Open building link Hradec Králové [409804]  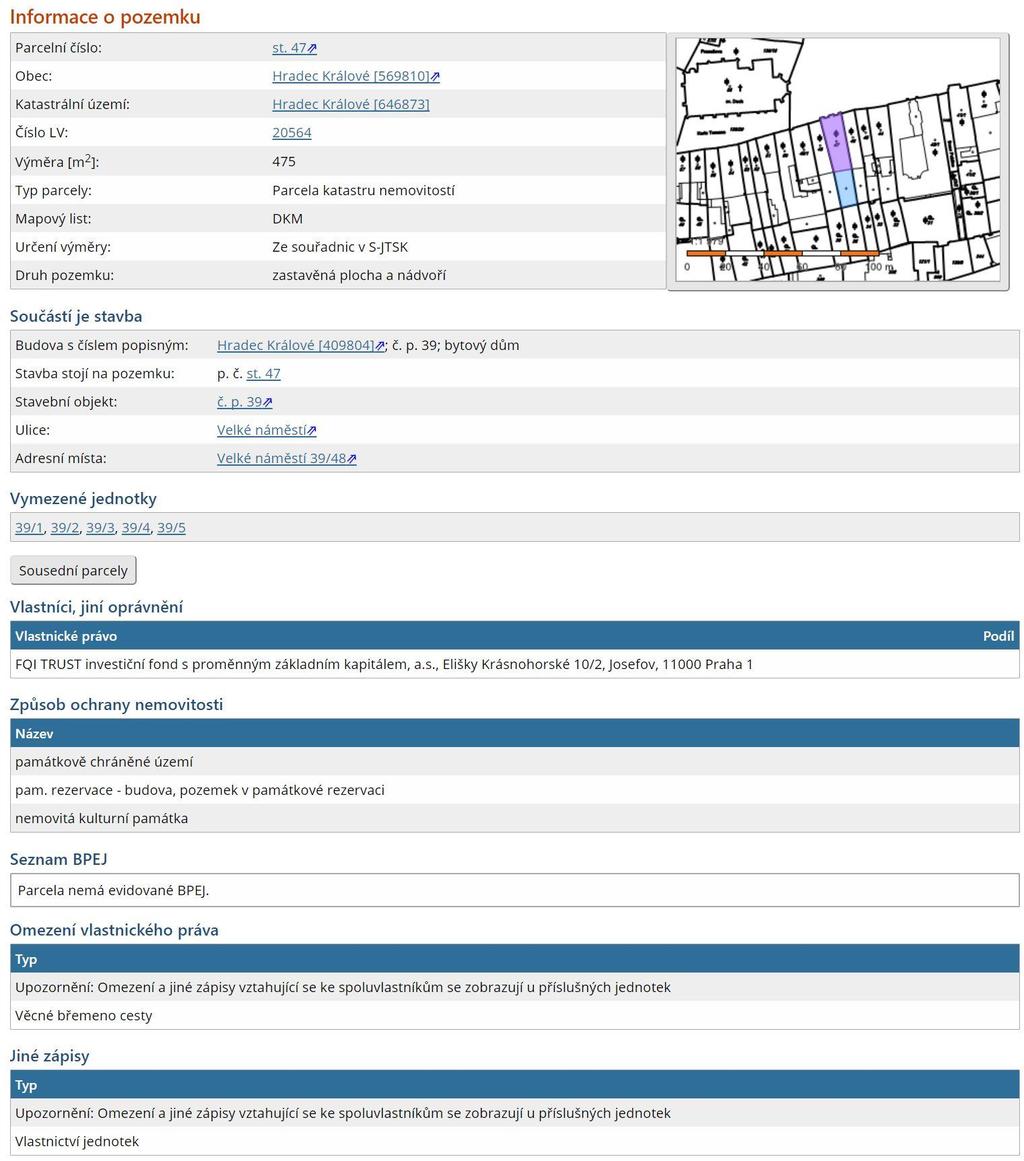295,345
